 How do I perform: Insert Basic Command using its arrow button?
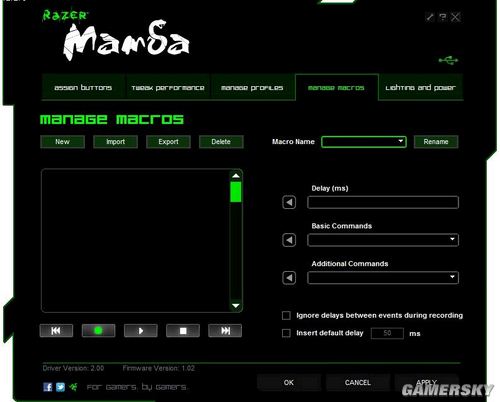pos(289,240)
